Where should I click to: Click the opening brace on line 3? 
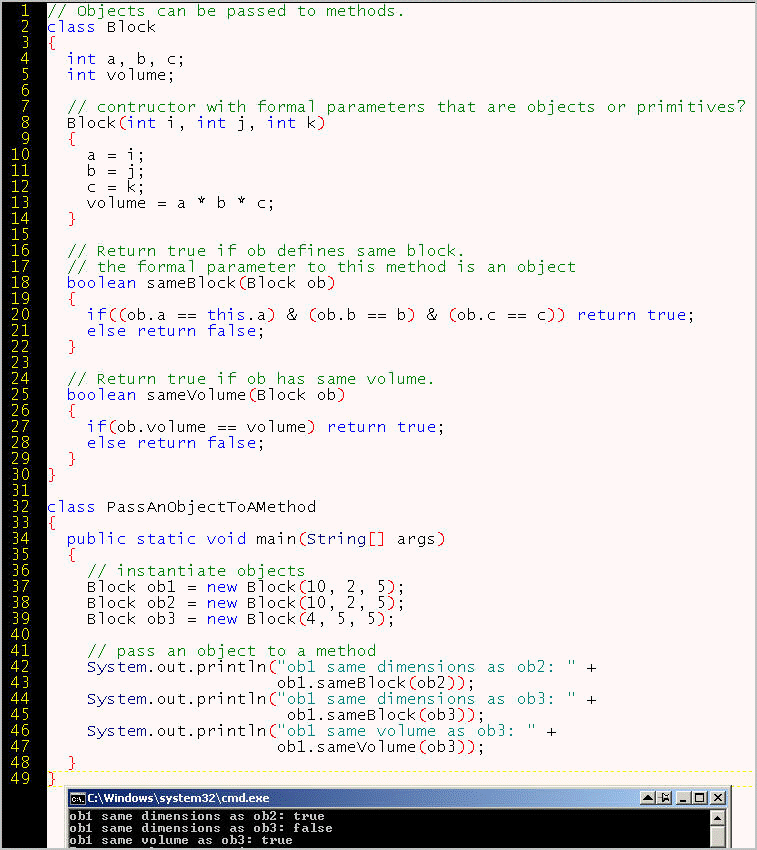(x=52, y=43)
